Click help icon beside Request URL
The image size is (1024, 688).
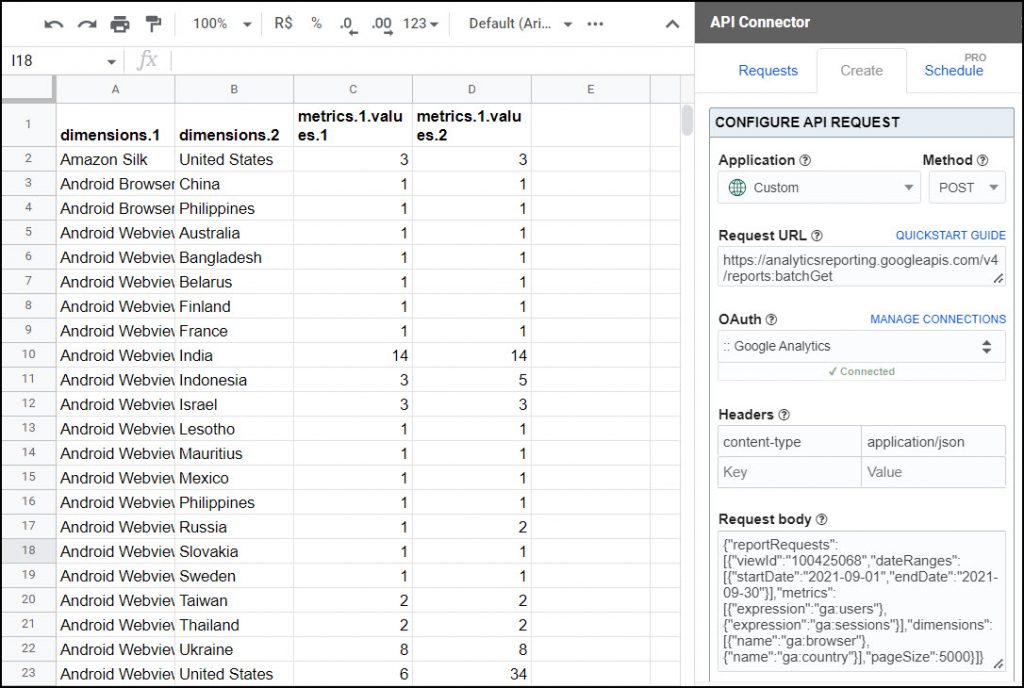817,236
